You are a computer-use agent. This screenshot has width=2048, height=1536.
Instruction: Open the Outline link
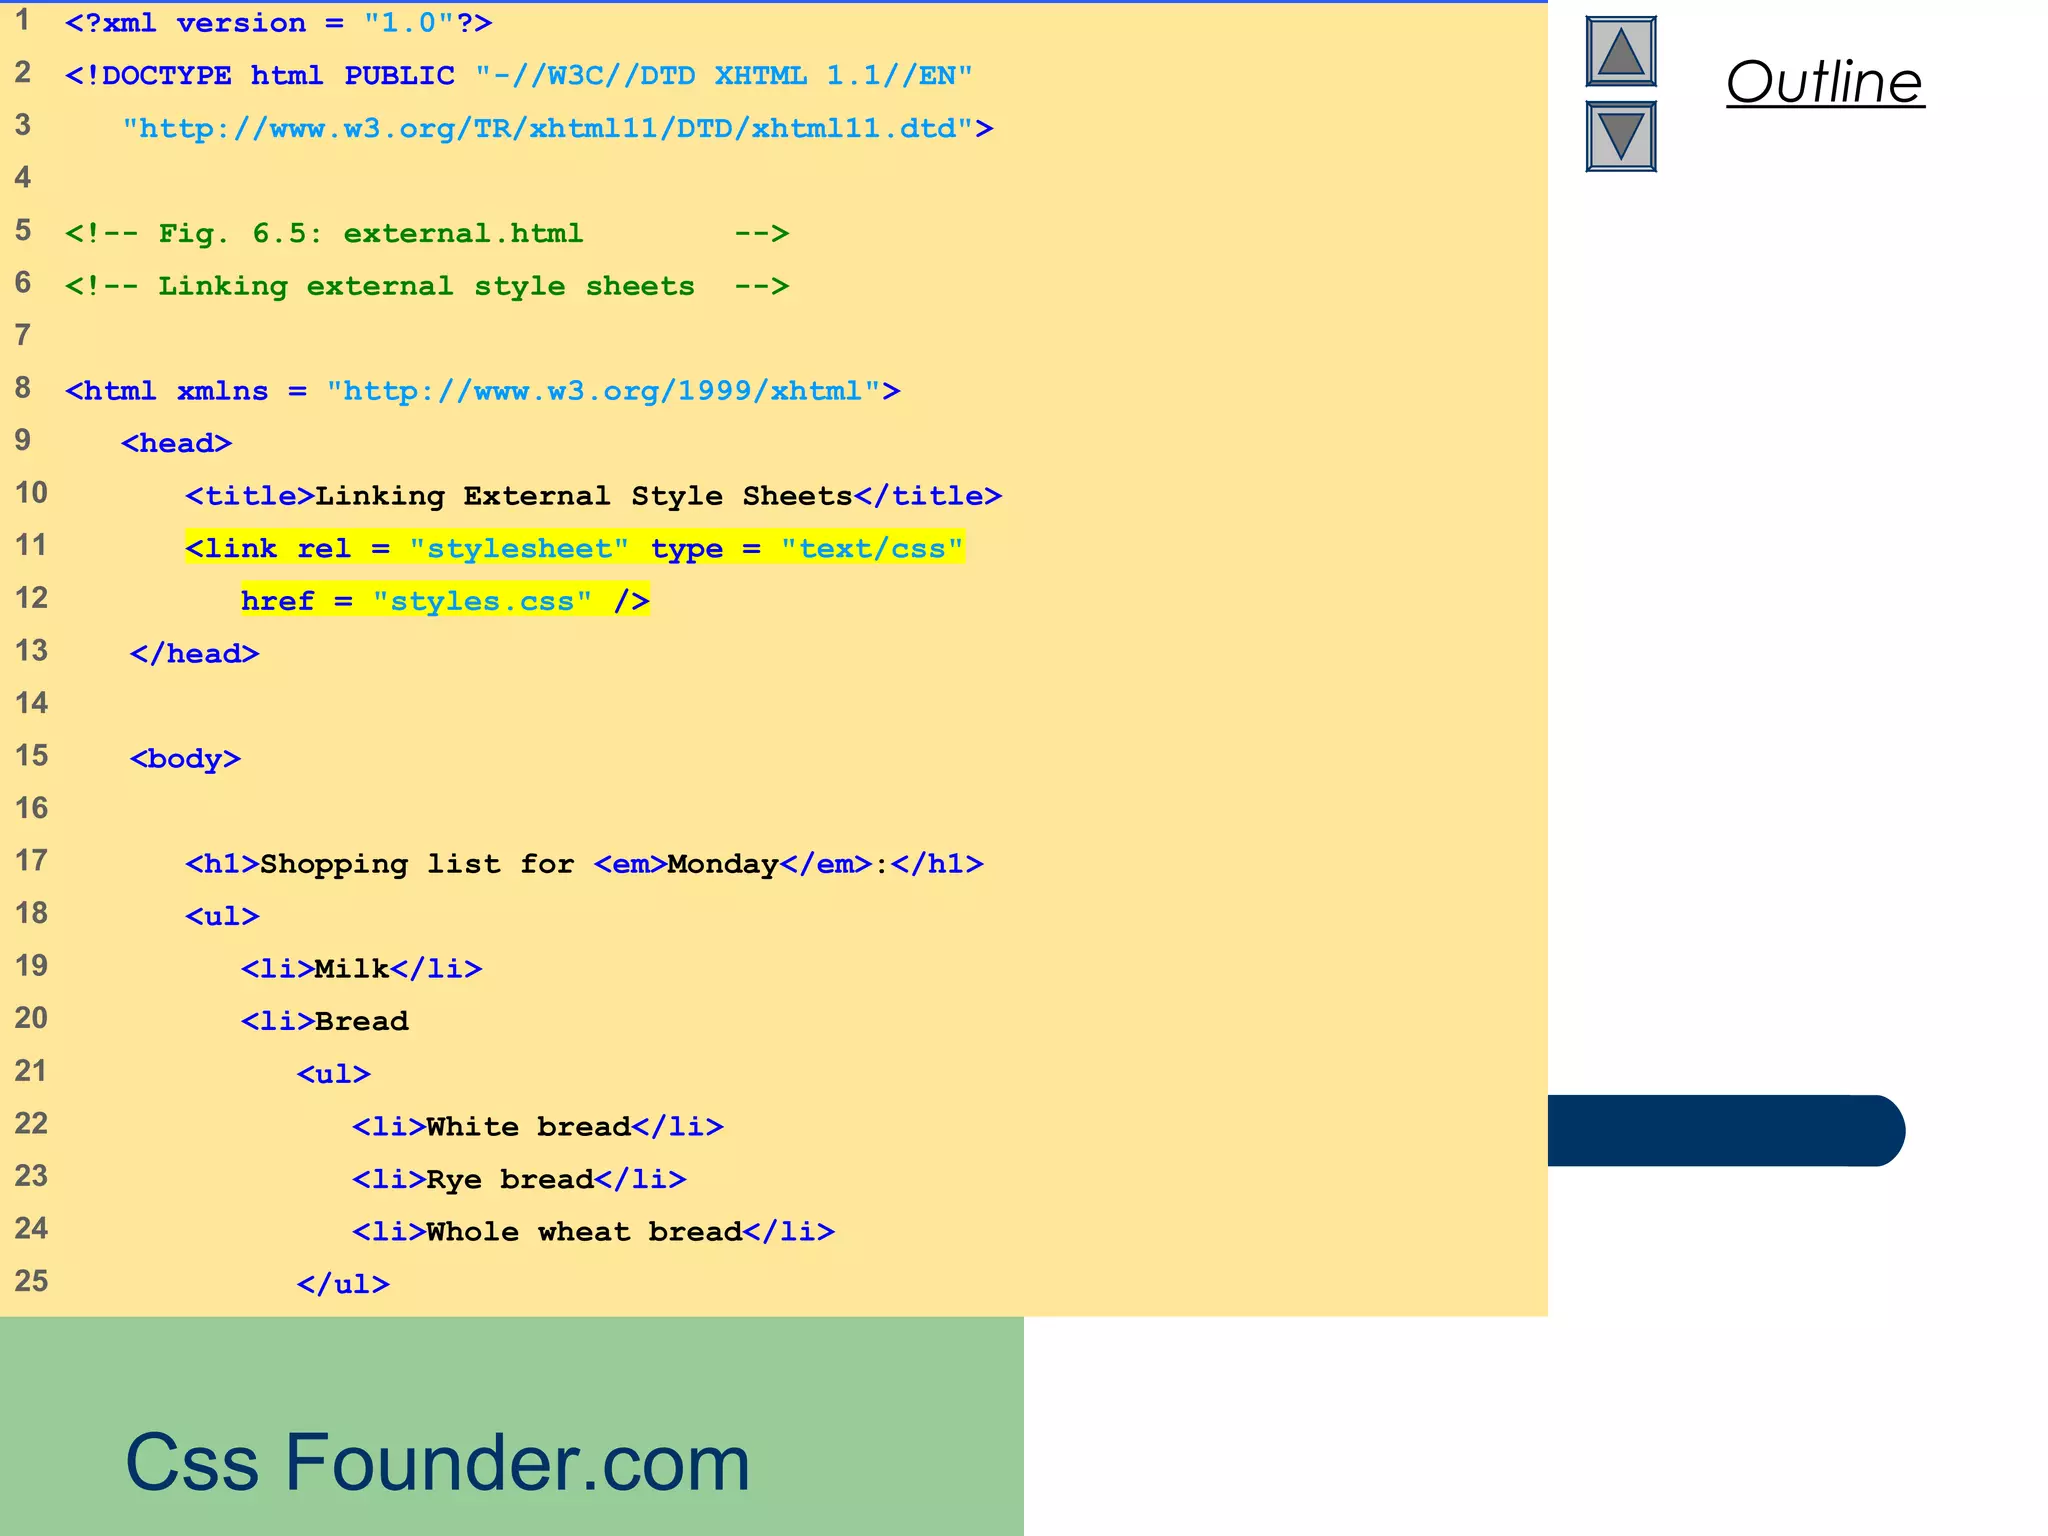(x=1825, y=82)
